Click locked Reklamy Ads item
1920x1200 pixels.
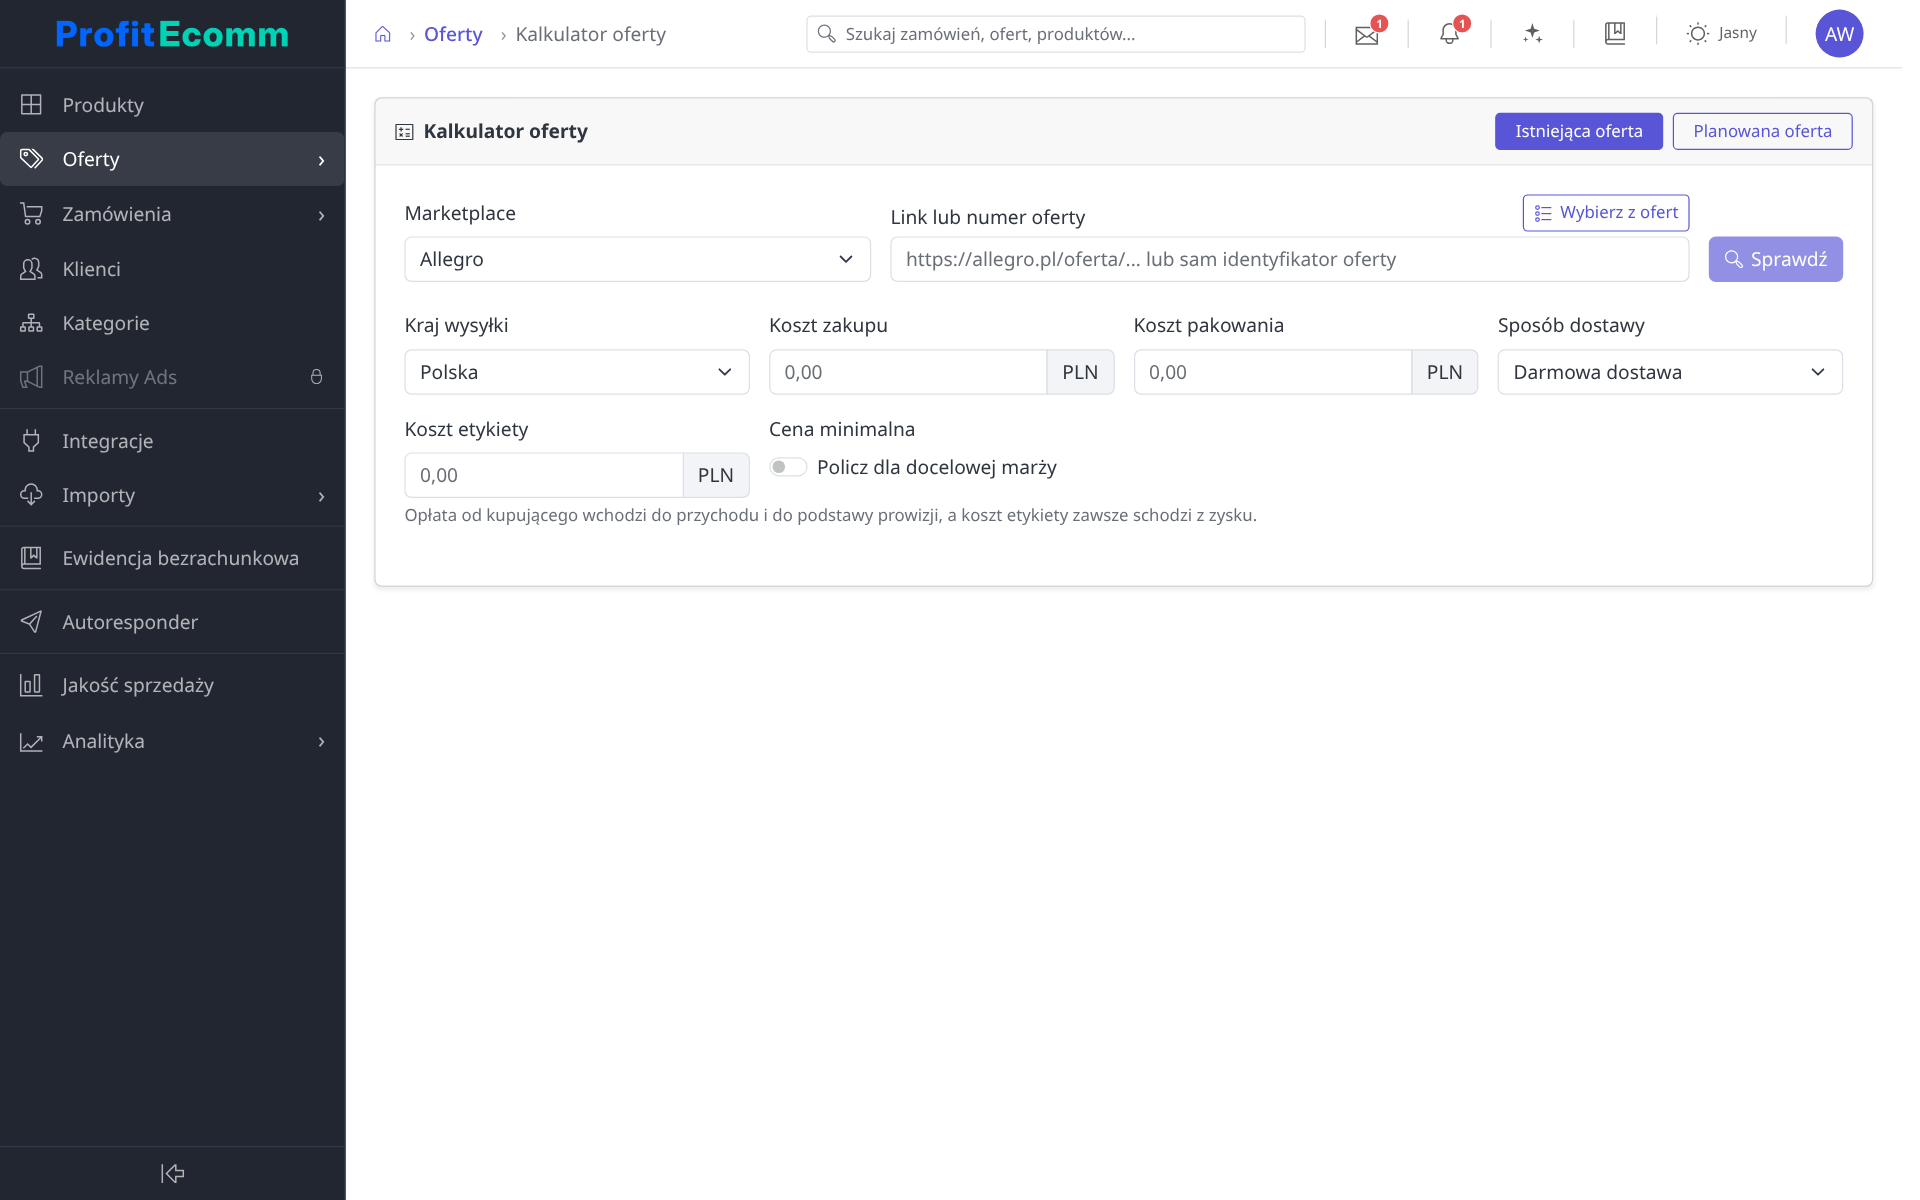point(172,377)
